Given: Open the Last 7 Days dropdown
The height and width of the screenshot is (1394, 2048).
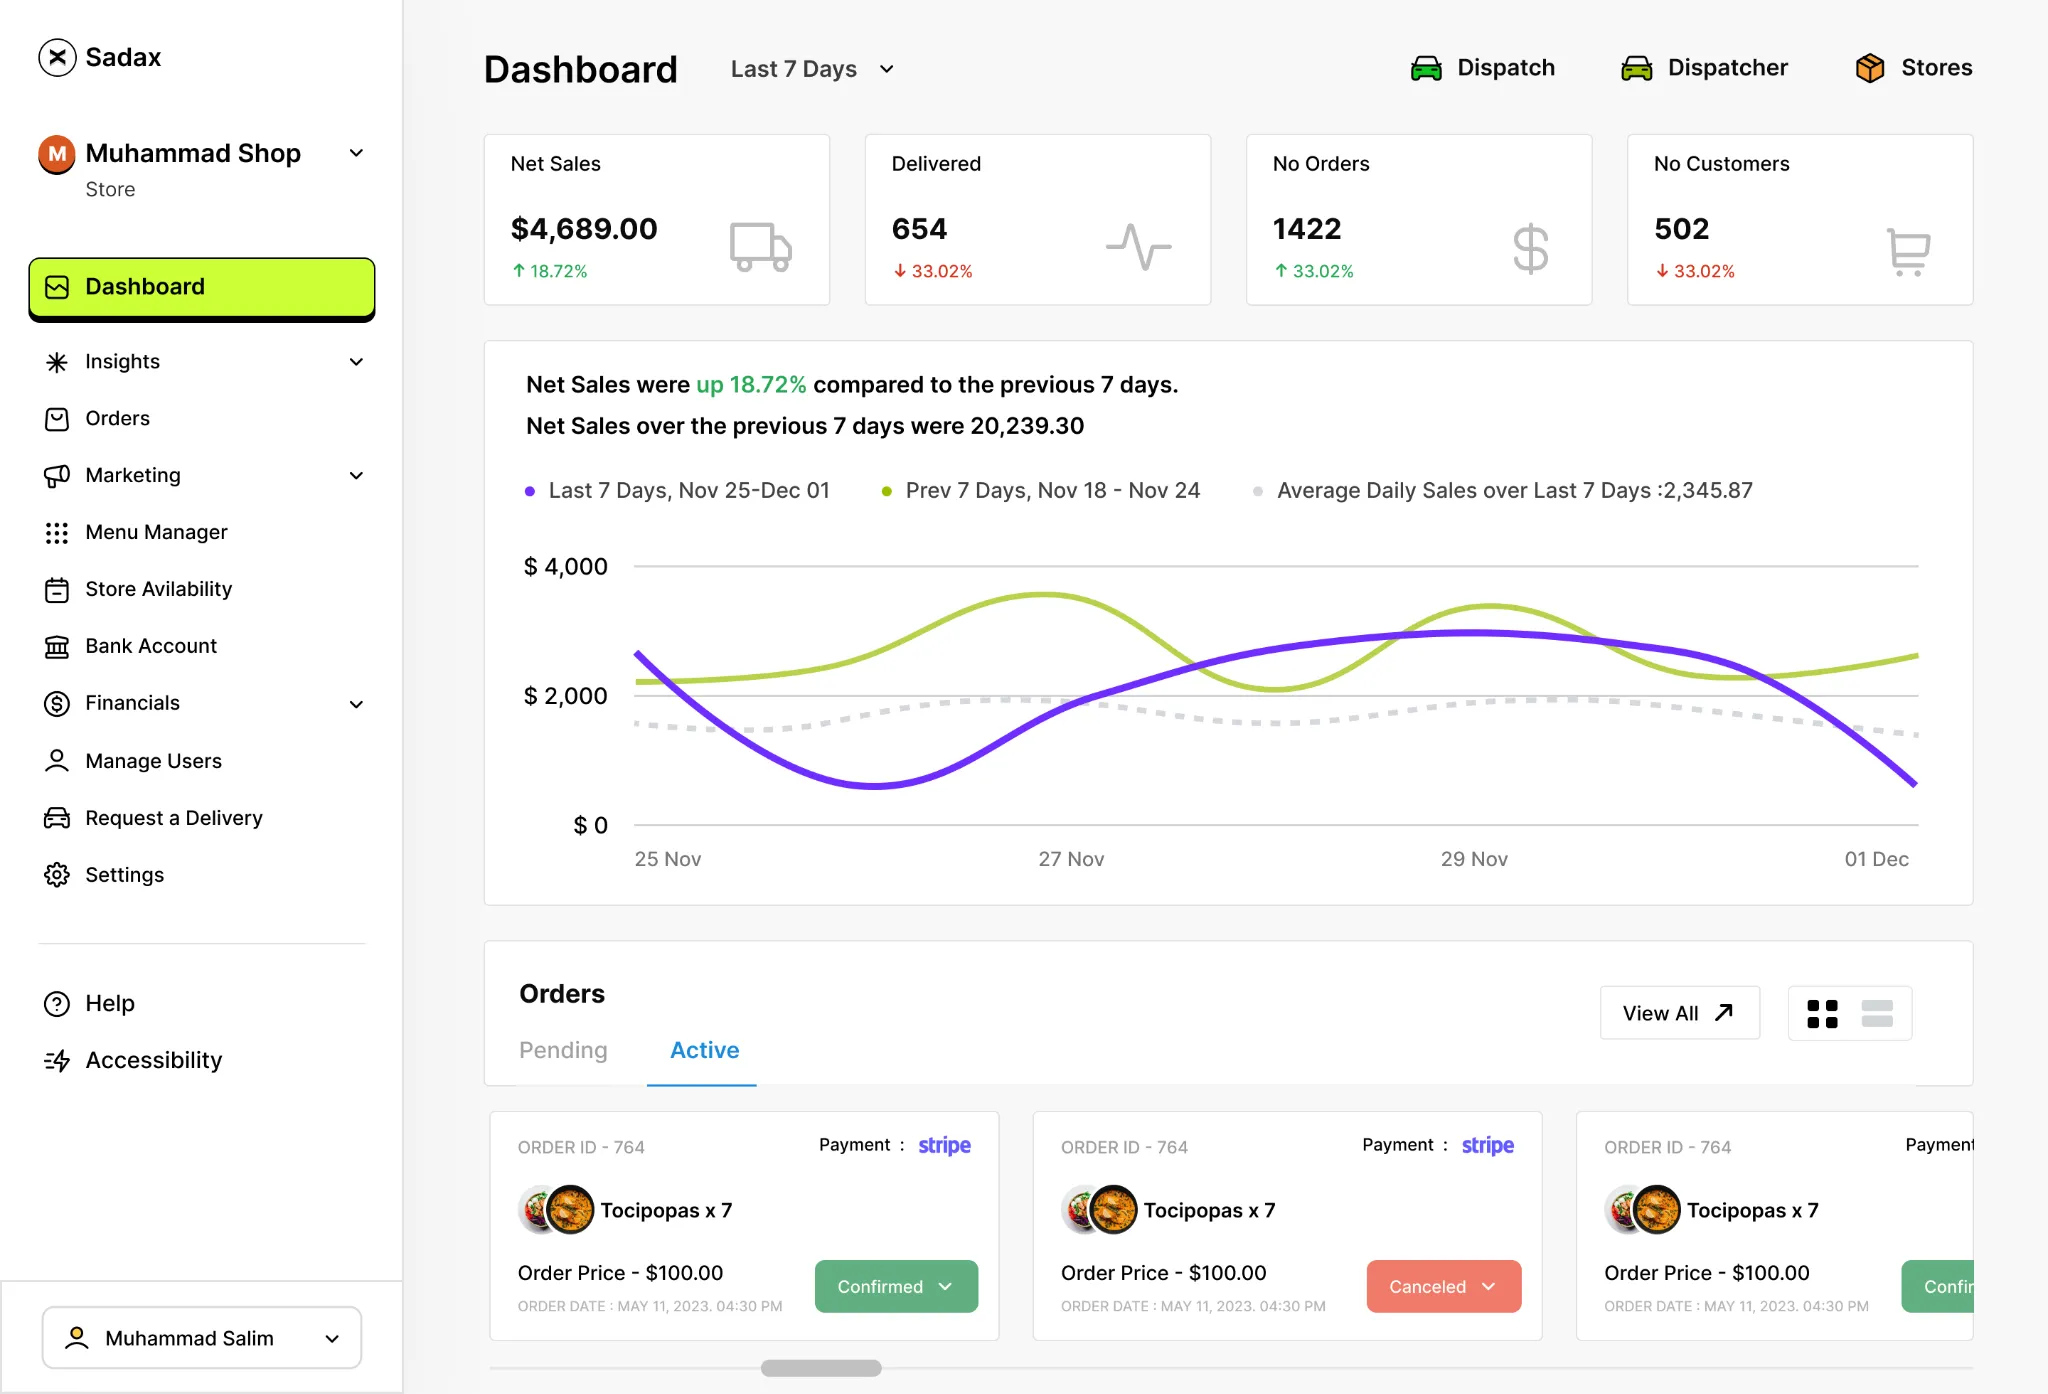Looking at the screenshot, I should (x=811, y=68).
